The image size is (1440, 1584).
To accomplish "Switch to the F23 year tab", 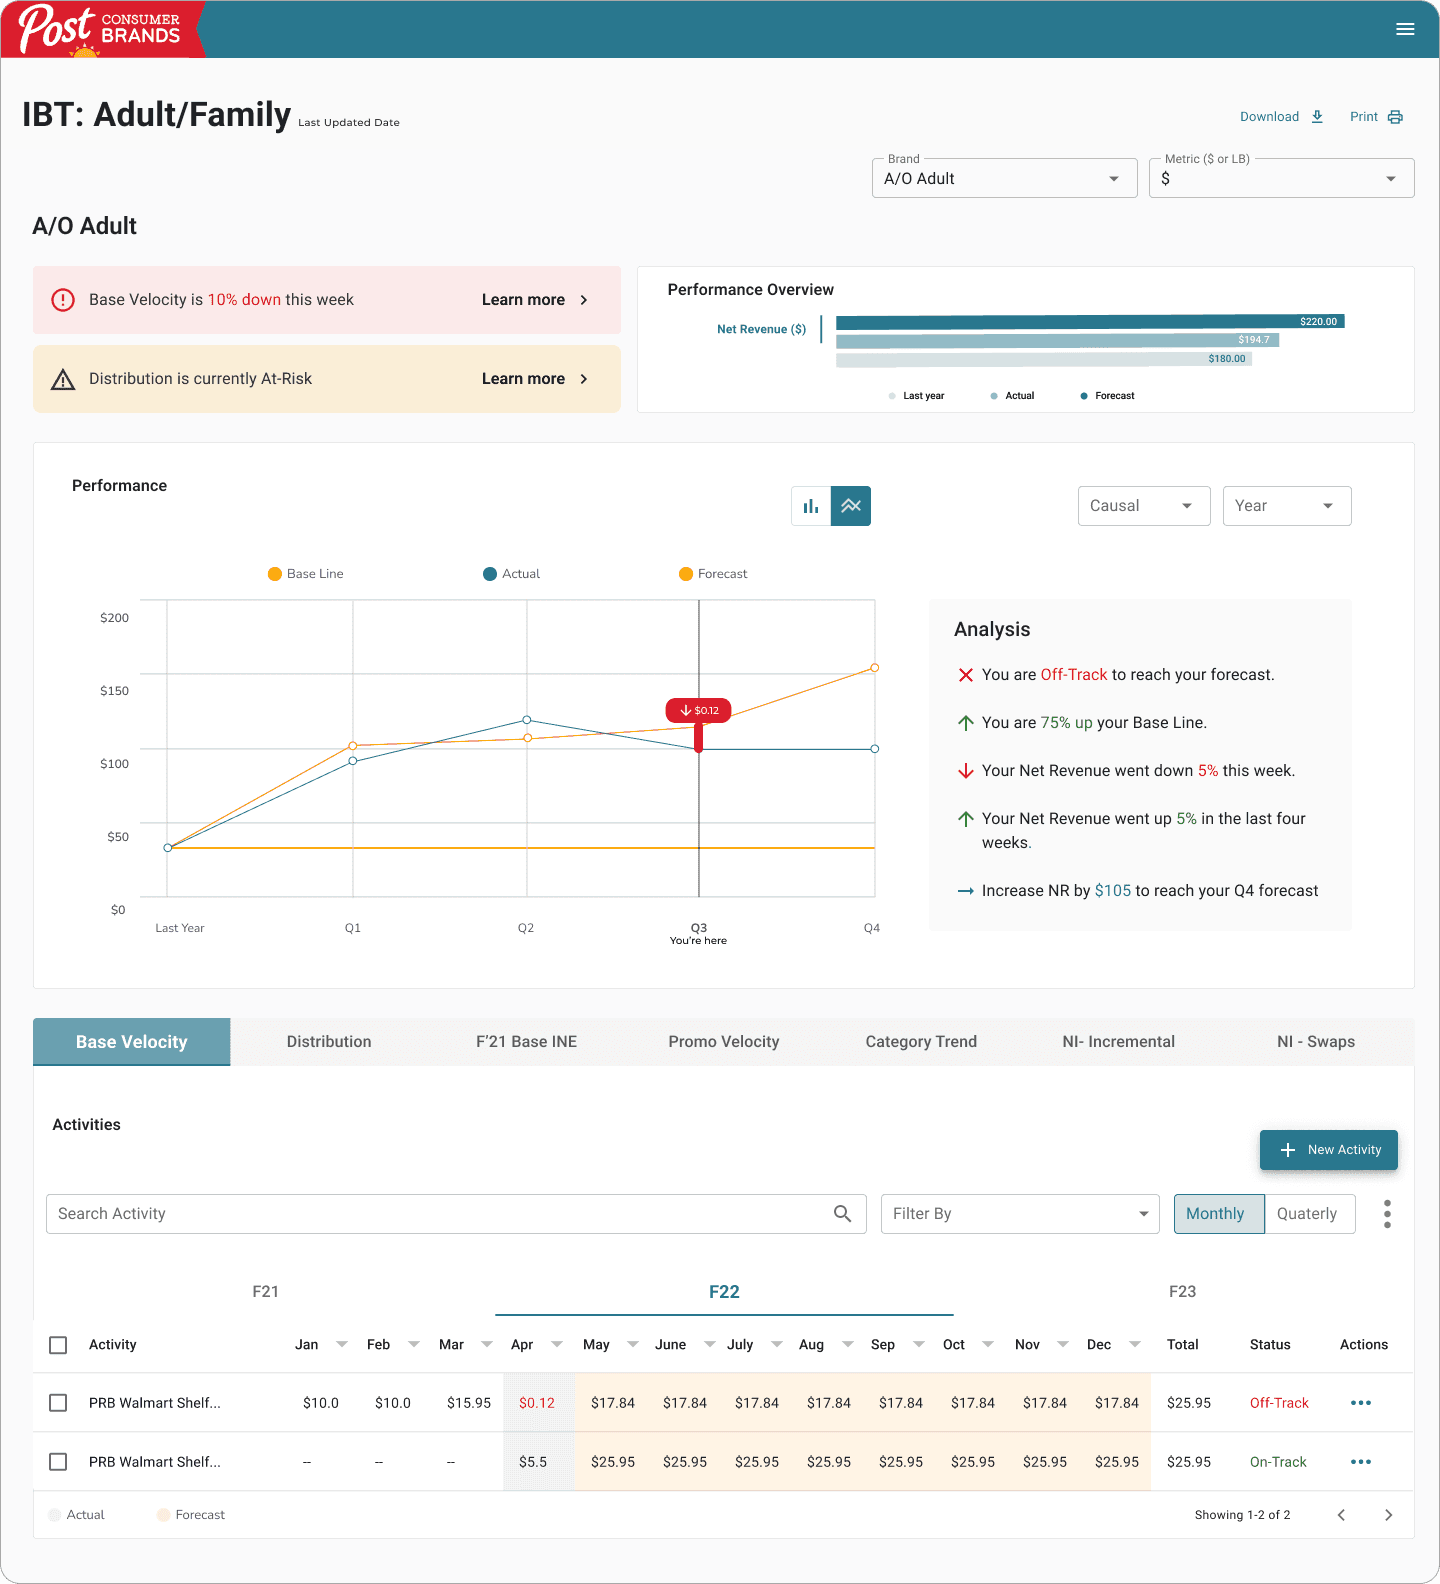I will [x=1183, y=1292].
